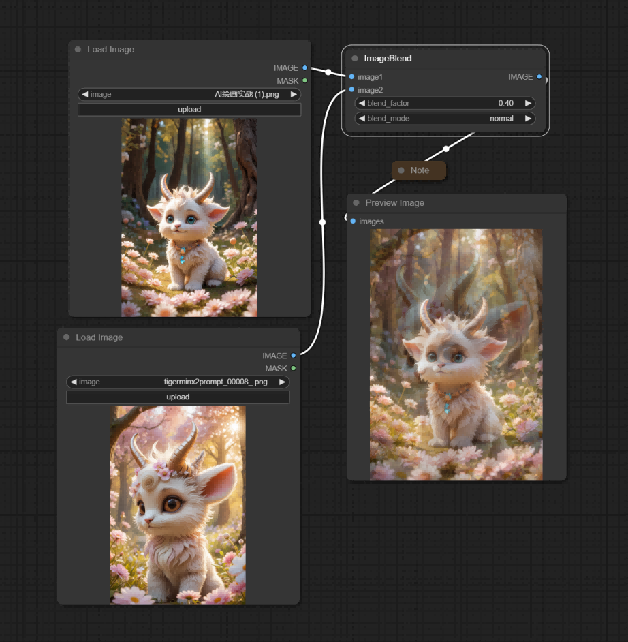Decrease blend_factor with the left arrow
628x642 pixels.
pyautogui.click(x=362, y=103)
